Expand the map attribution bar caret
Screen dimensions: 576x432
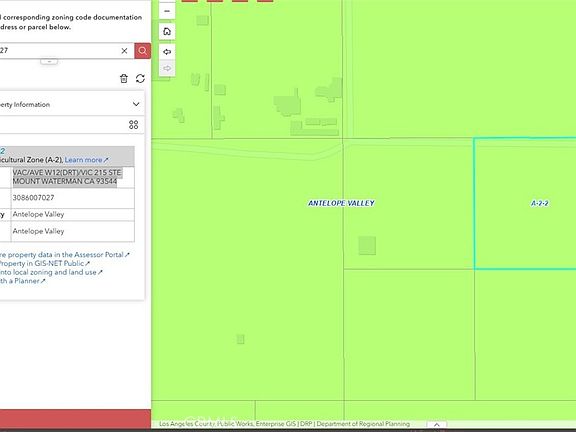pyautogui.click(x=436, y=424)
